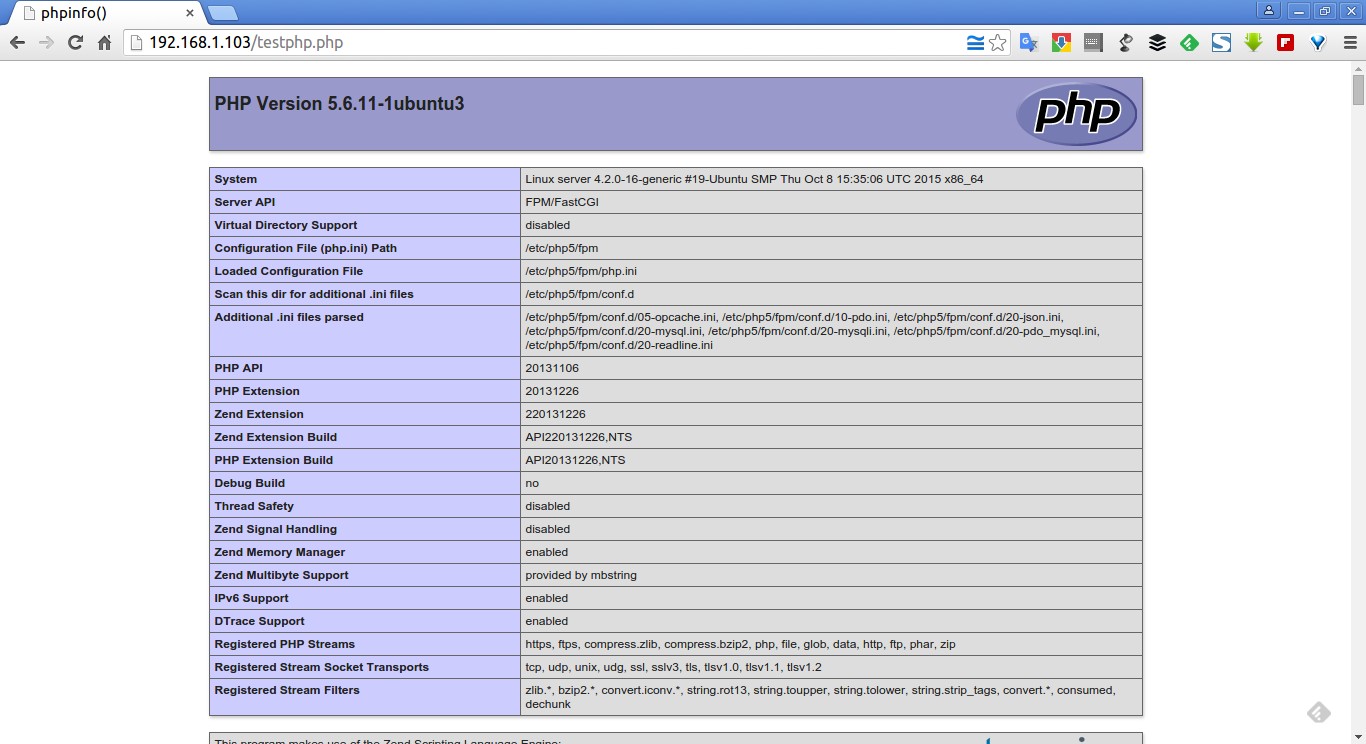
Task: Click the 'Thread Safety' row label
Action: (x=254, y=506)
